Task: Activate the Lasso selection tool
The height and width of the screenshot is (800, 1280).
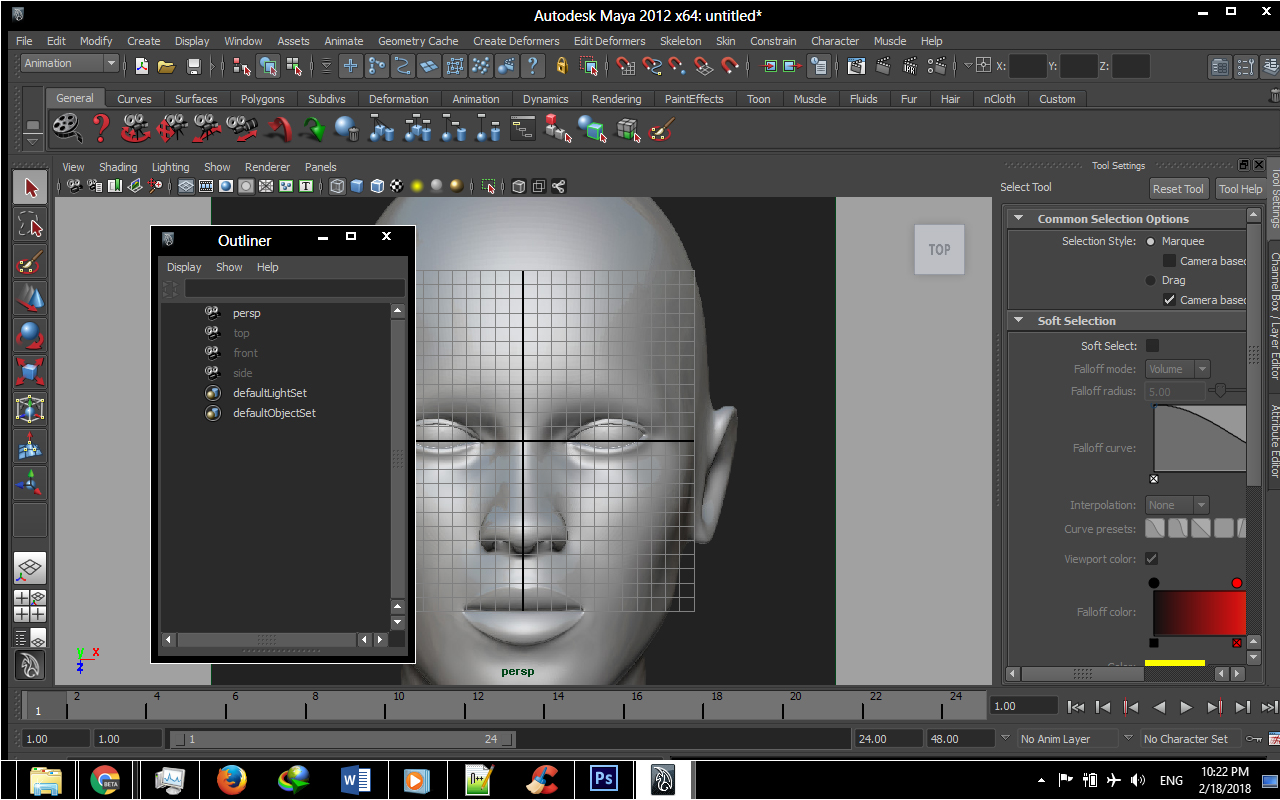Action: (x=30, y=224)
